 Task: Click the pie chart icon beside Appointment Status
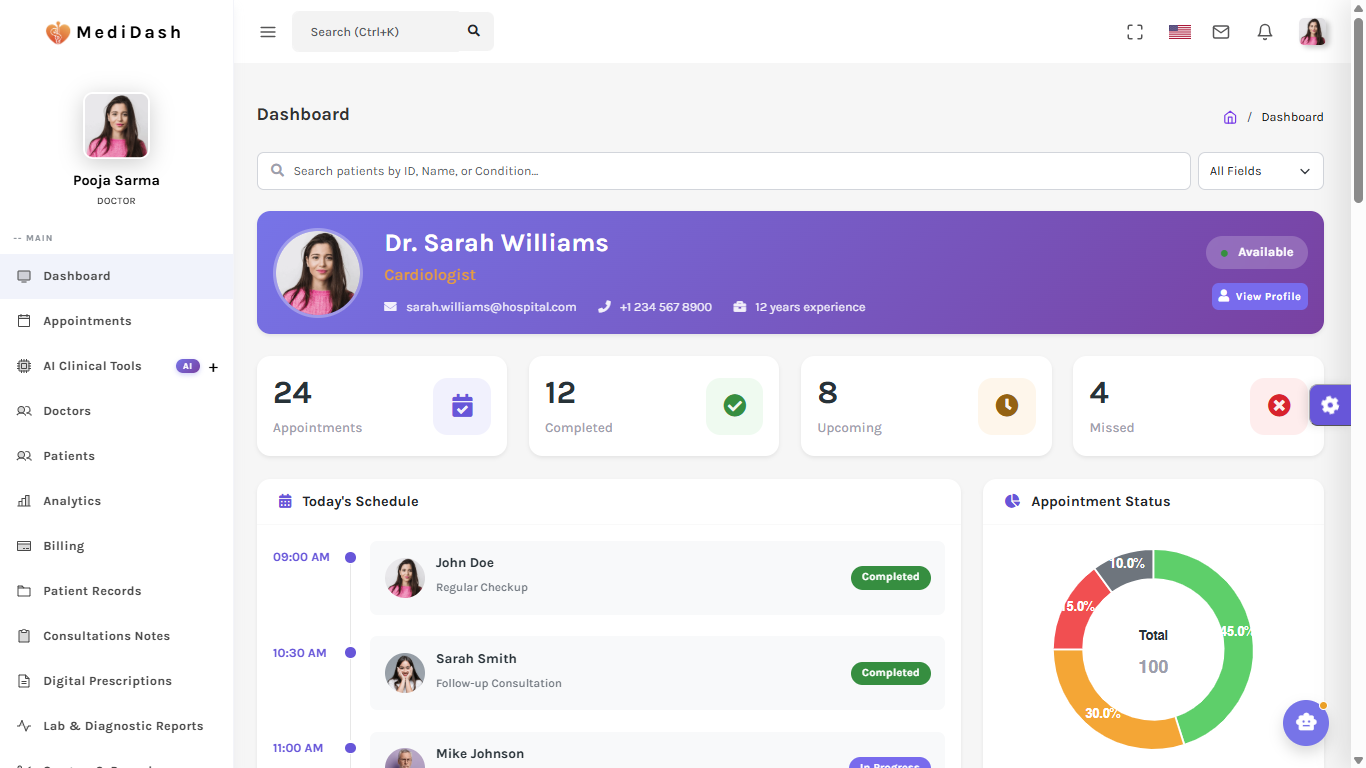[1013, 501]
